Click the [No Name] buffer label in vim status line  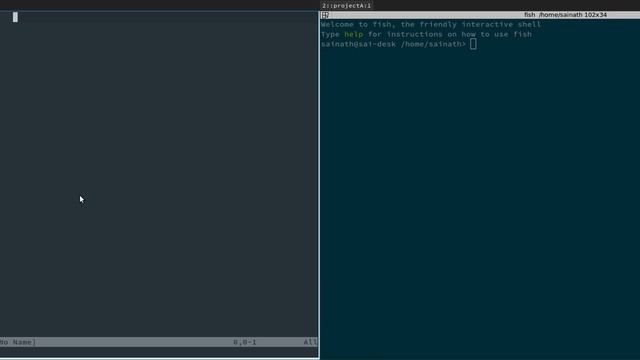coord(18,342)
